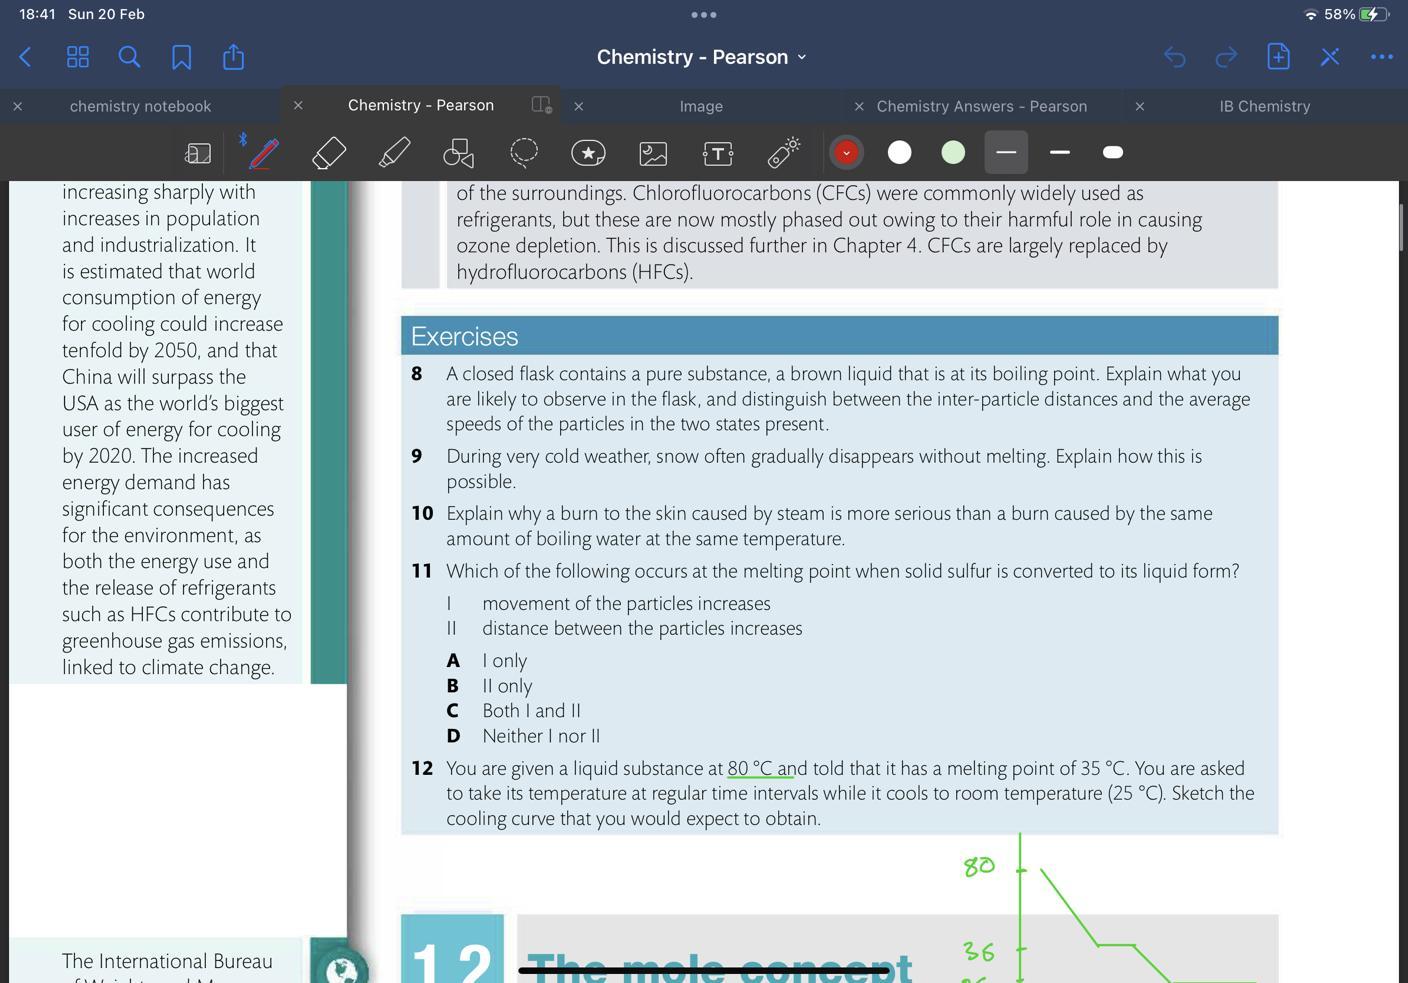The width and height of the screenshot is (1408, 983).
Task: Select the Laser pointer tool
Action: click(783, 152)
